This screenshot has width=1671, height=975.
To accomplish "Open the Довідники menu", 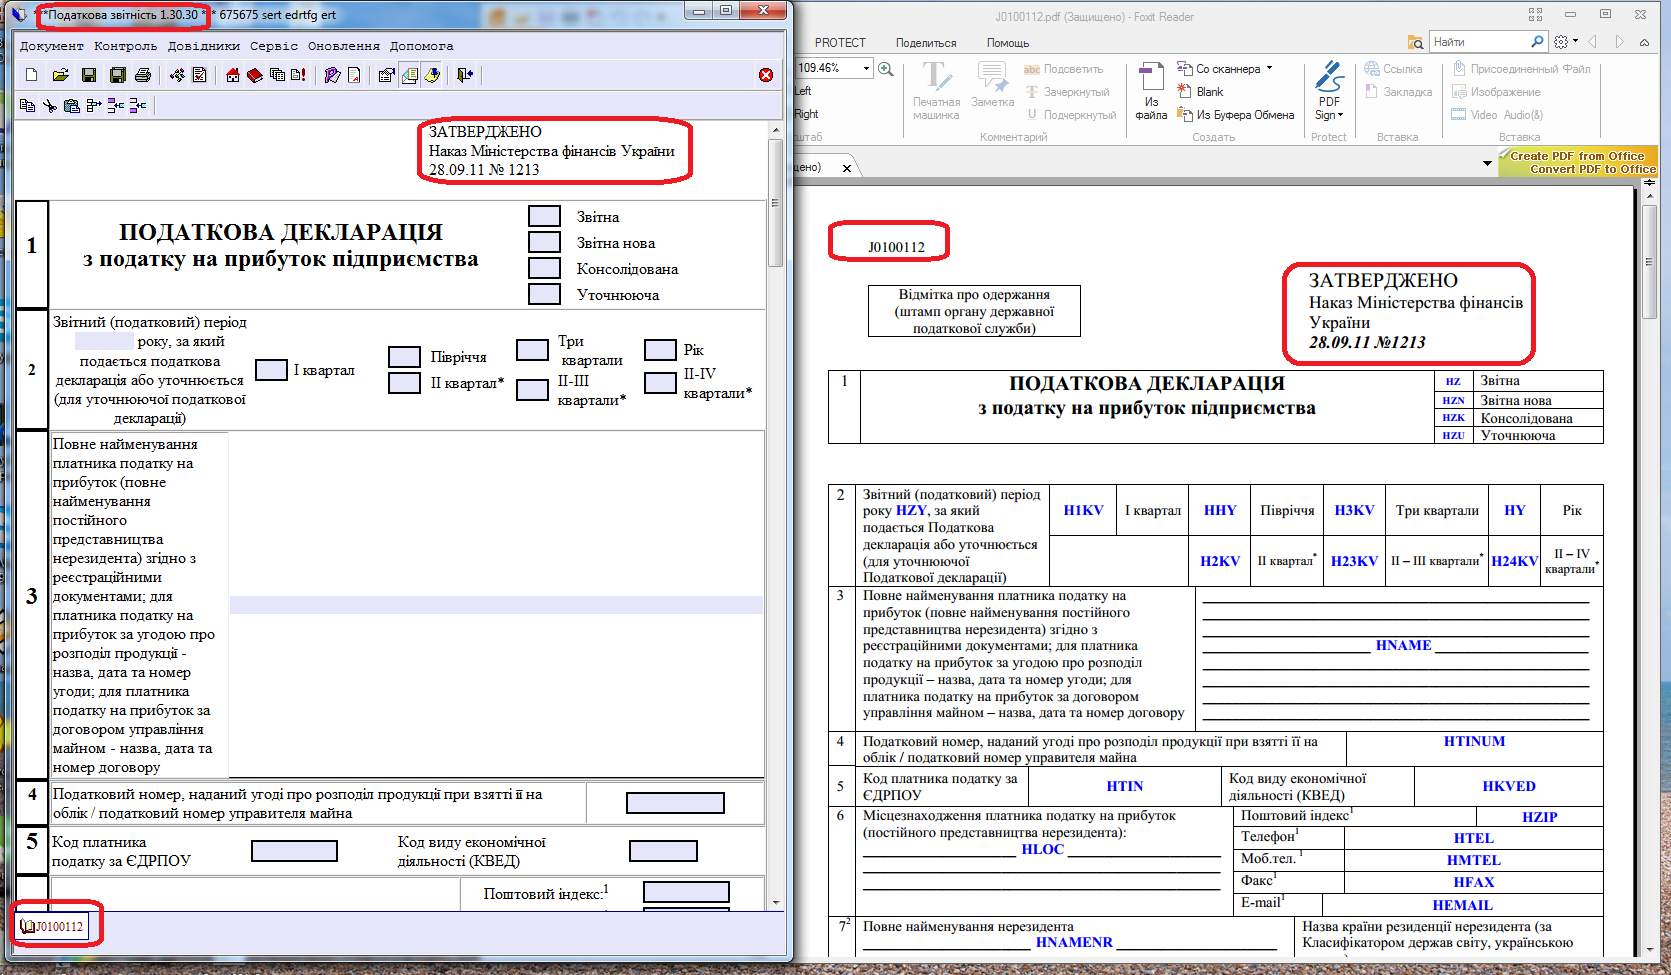I will coord(203,46).
